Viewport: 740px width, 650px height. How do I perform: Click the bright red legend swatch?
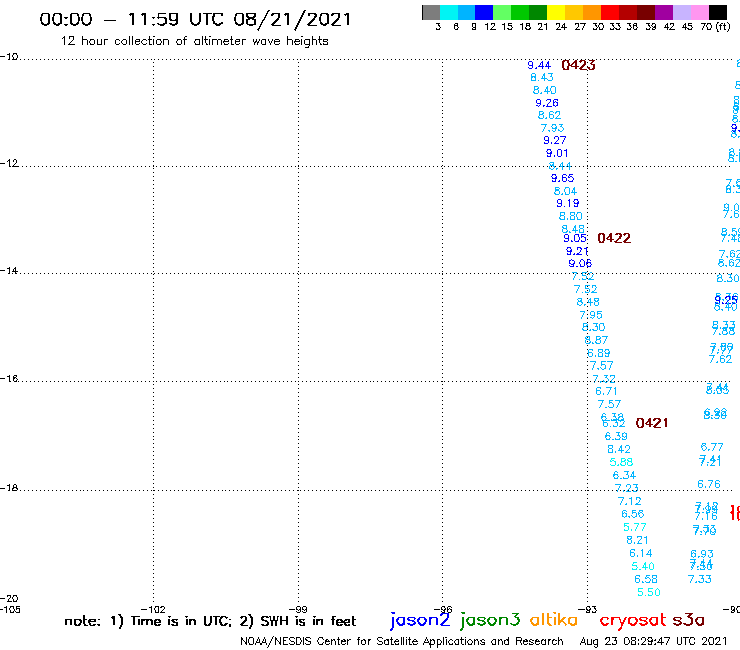tap(609, 12)
